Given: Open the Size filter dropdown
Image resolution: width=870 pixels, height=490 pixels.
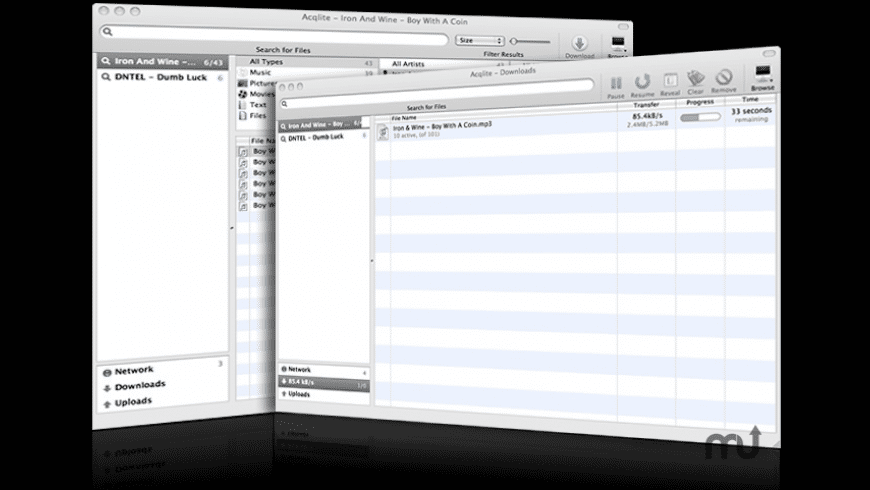Looking at the screenshot, I should pyautogui.click(x=480, y=41).
